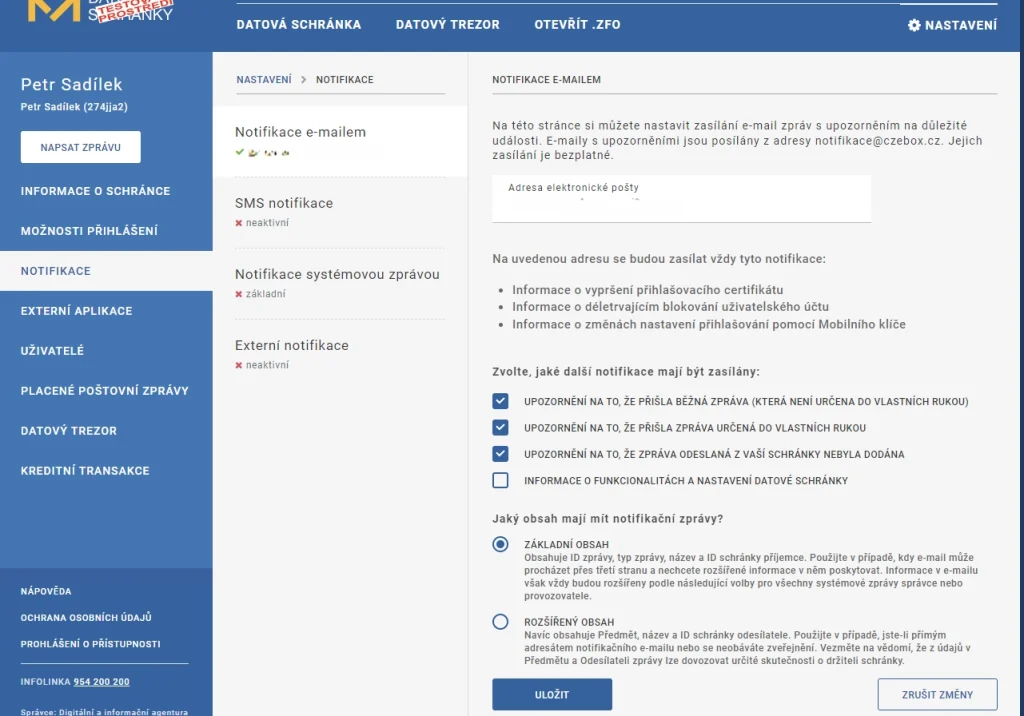Click the Napsat zprávu button
This screenshot has height=716, width=1024.
(81, 147)
